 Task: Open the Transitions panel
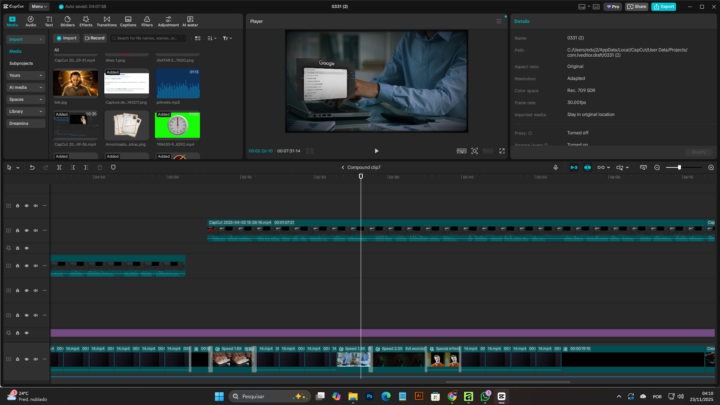(x=106, y=21)
